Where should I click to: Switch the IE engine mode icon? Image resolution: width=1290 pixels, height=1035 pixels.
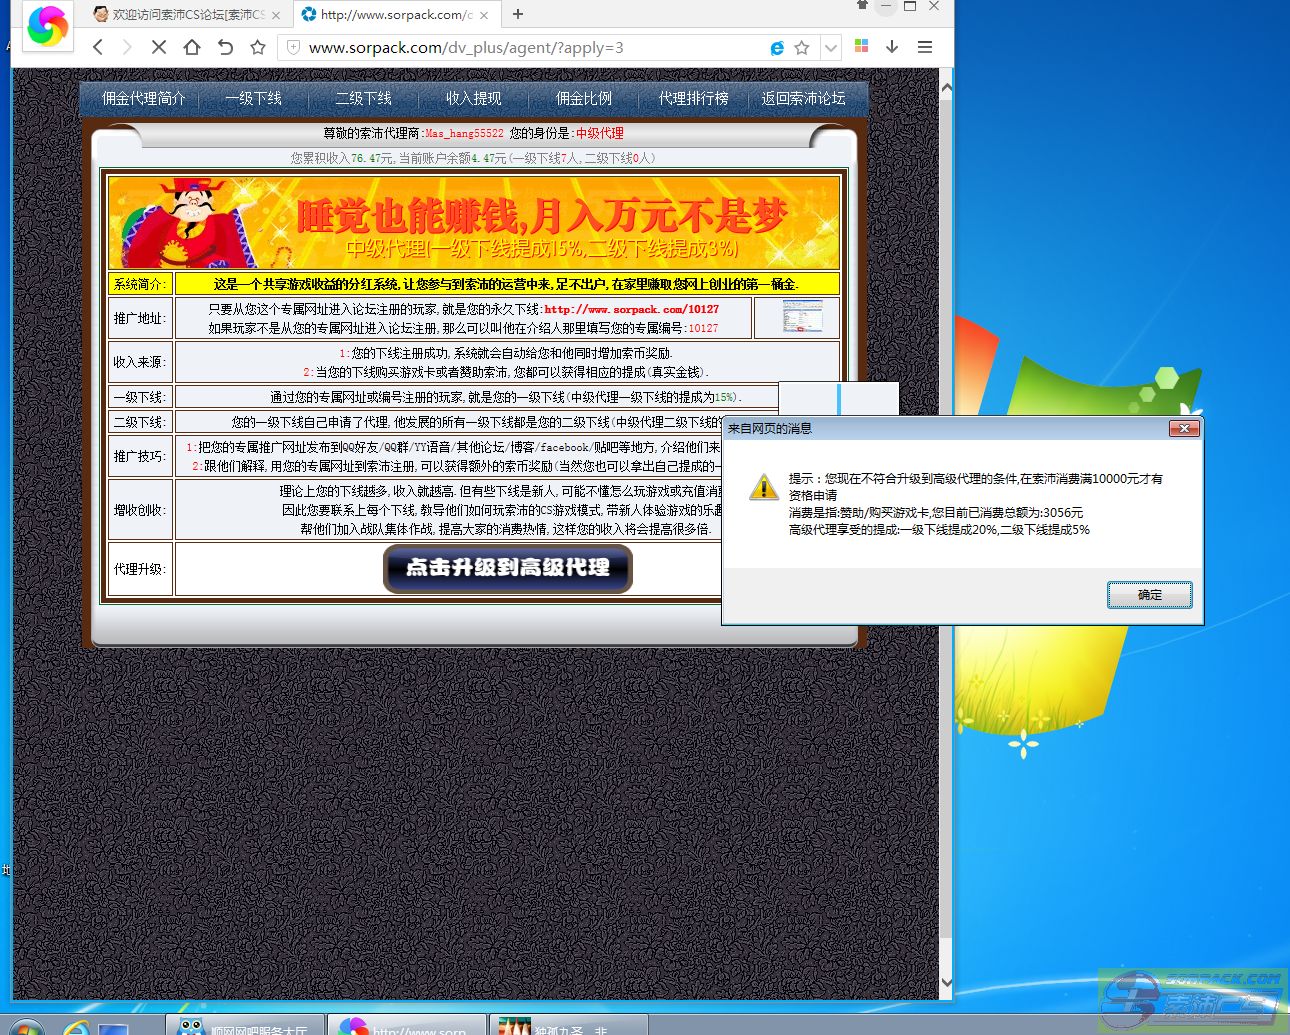(777, 47)
